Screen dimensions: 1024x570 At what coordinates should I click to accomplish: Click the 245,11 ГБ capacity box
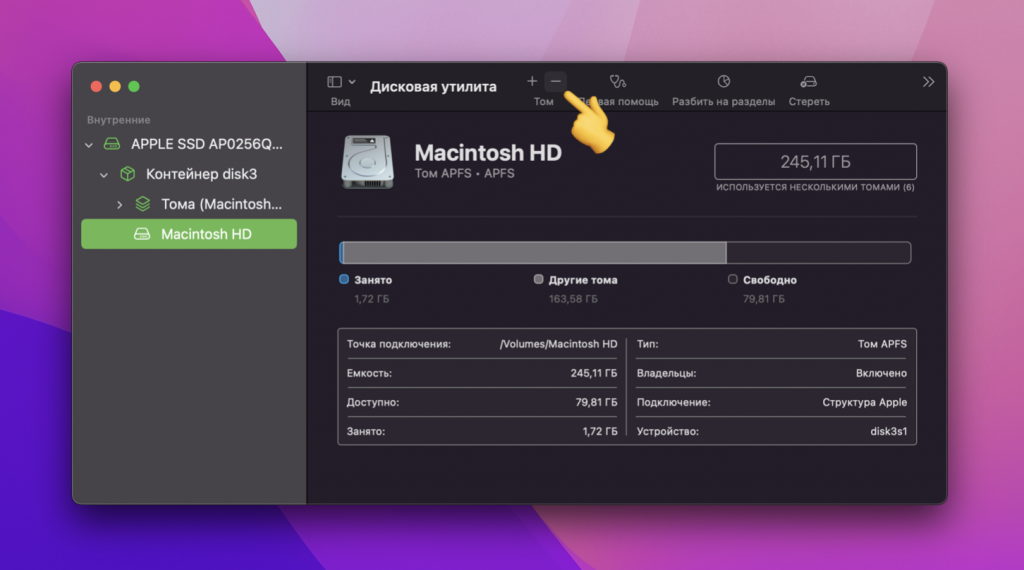[815, 162]
